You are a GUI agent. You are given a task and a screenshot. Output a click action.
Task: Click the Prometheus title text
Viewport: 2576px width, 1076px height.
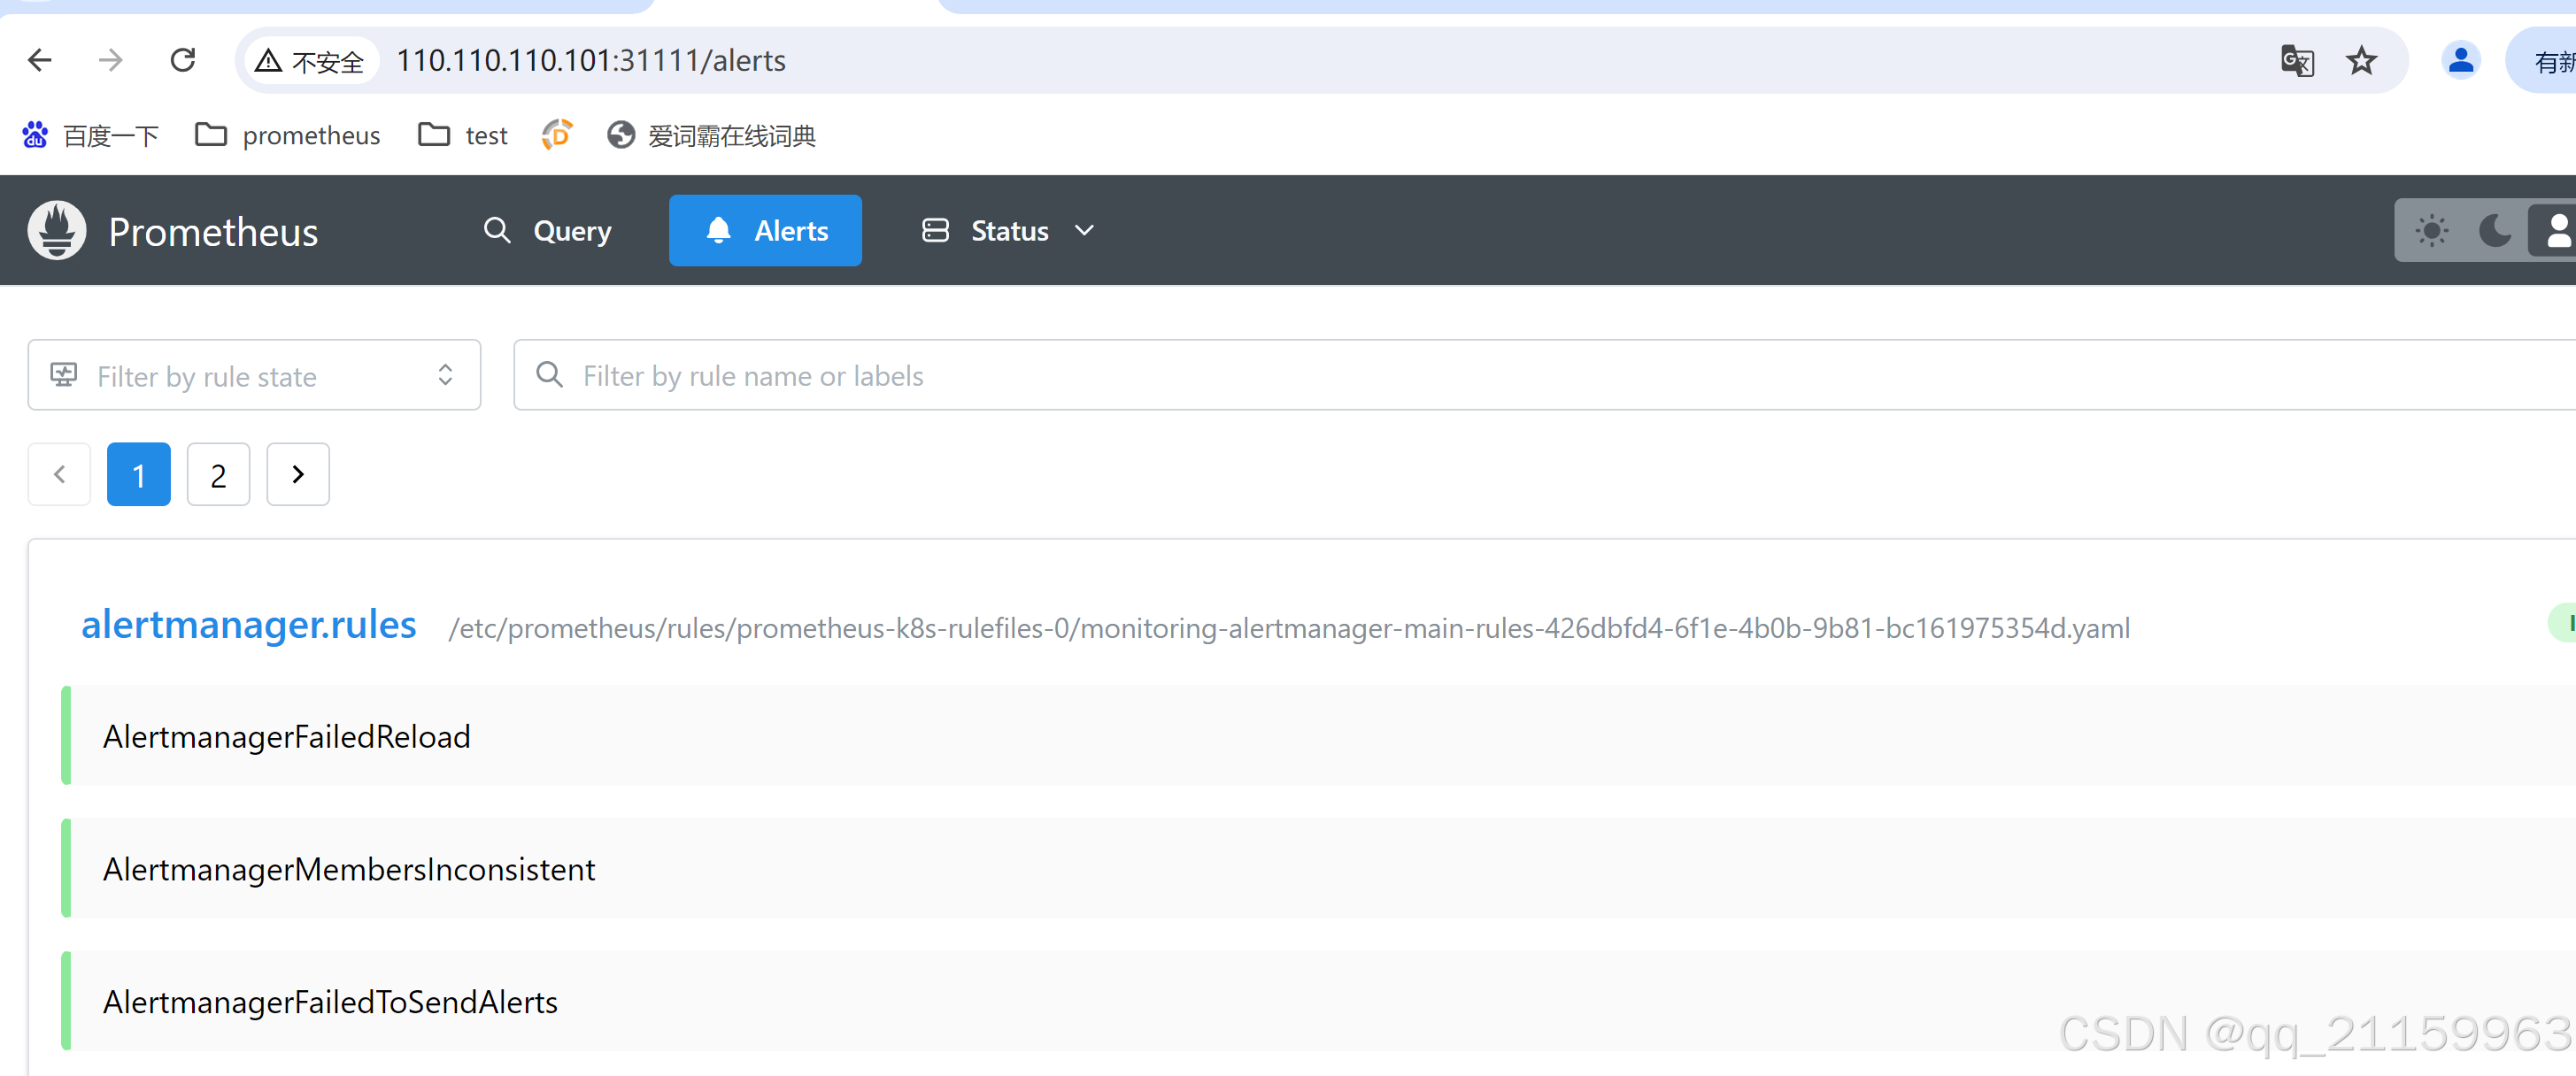(x=213, y=232)
